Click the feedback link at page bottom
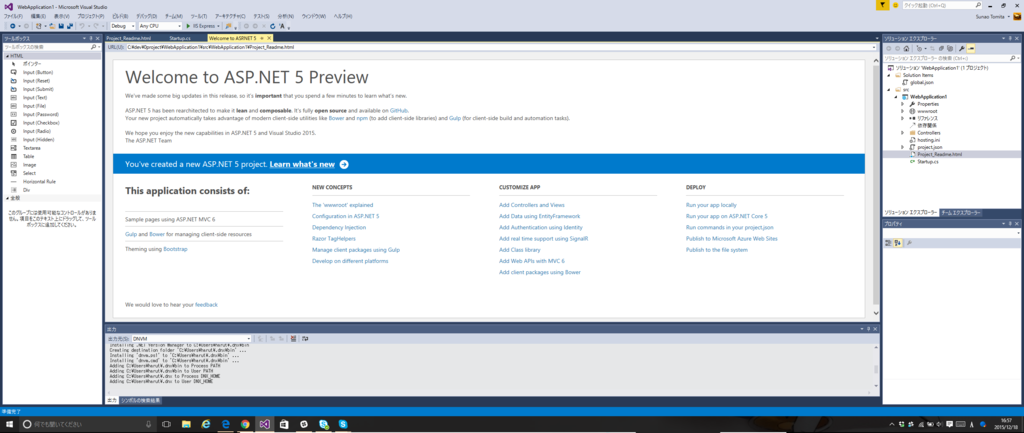The height and width of the screenshot is (433, 1024). pyautogui.click(x=206, y=304)
